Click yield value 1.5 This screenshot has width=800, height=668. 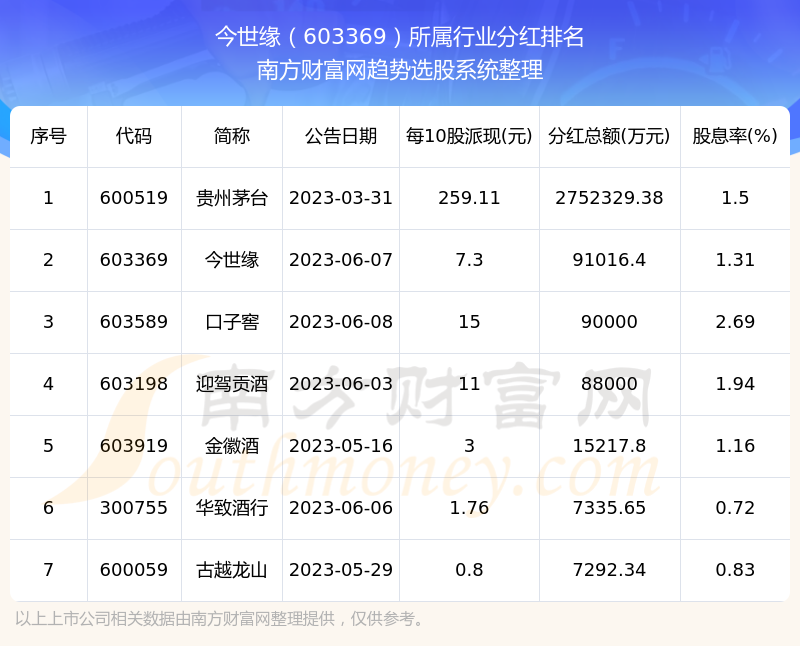(x=735, y=198)
